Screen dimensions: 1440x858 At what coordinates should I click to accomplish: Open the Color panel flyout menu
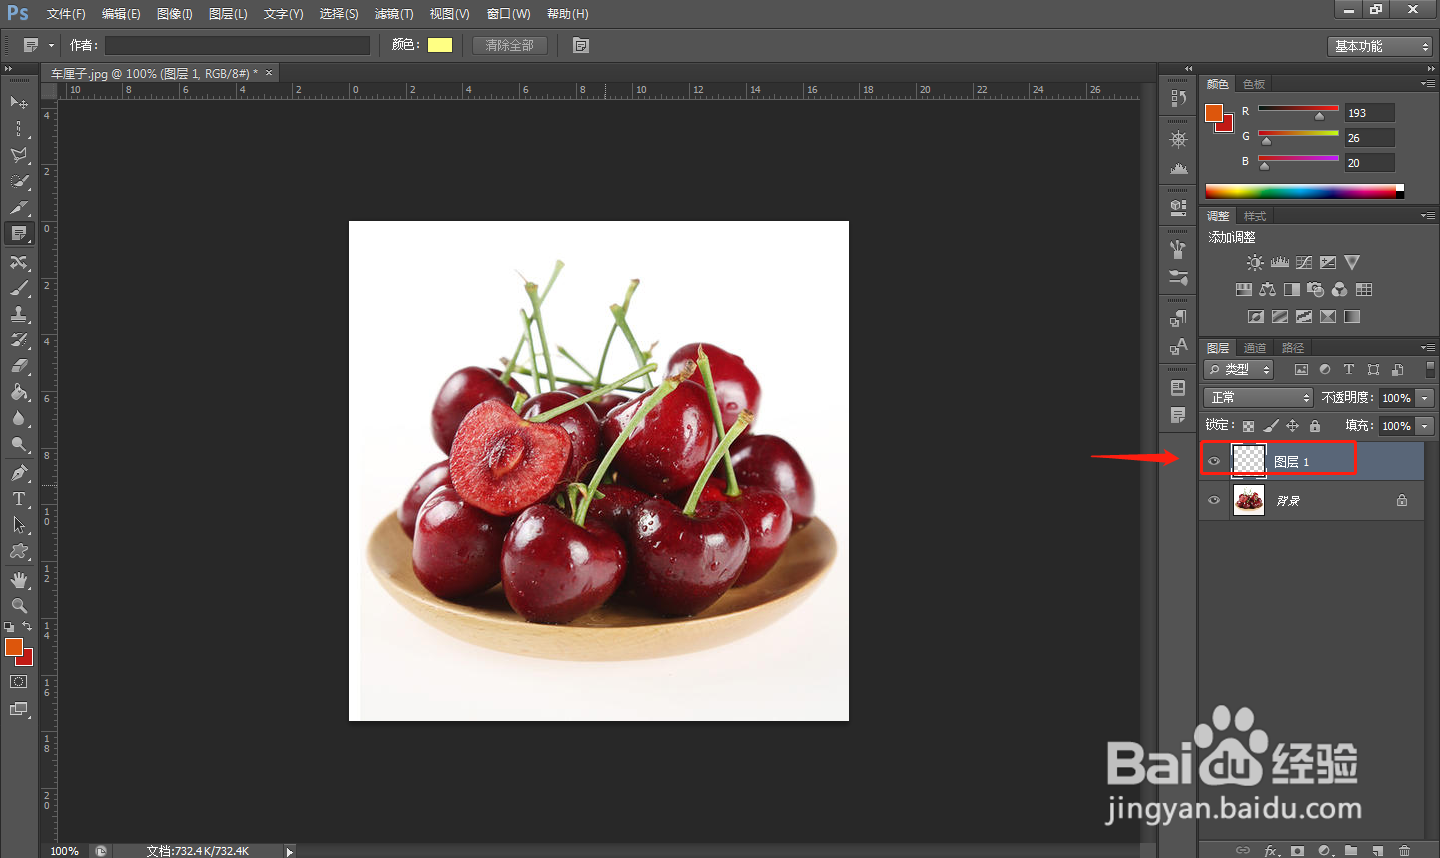pyautogui.click(x=1428, y=84)
